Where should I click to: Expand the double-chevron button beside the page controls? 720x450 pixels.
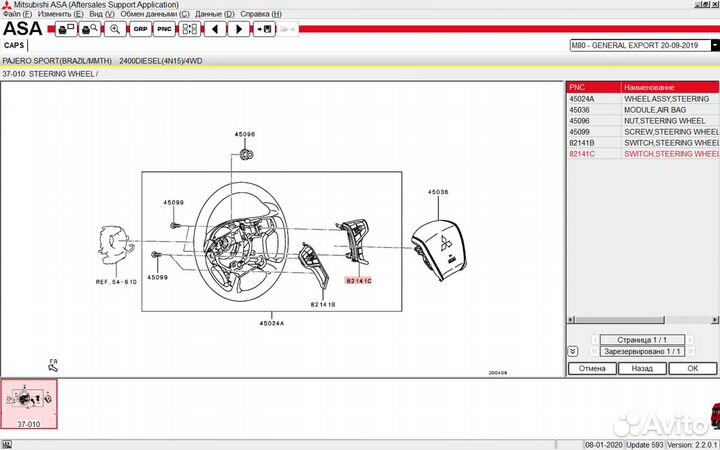572,351
